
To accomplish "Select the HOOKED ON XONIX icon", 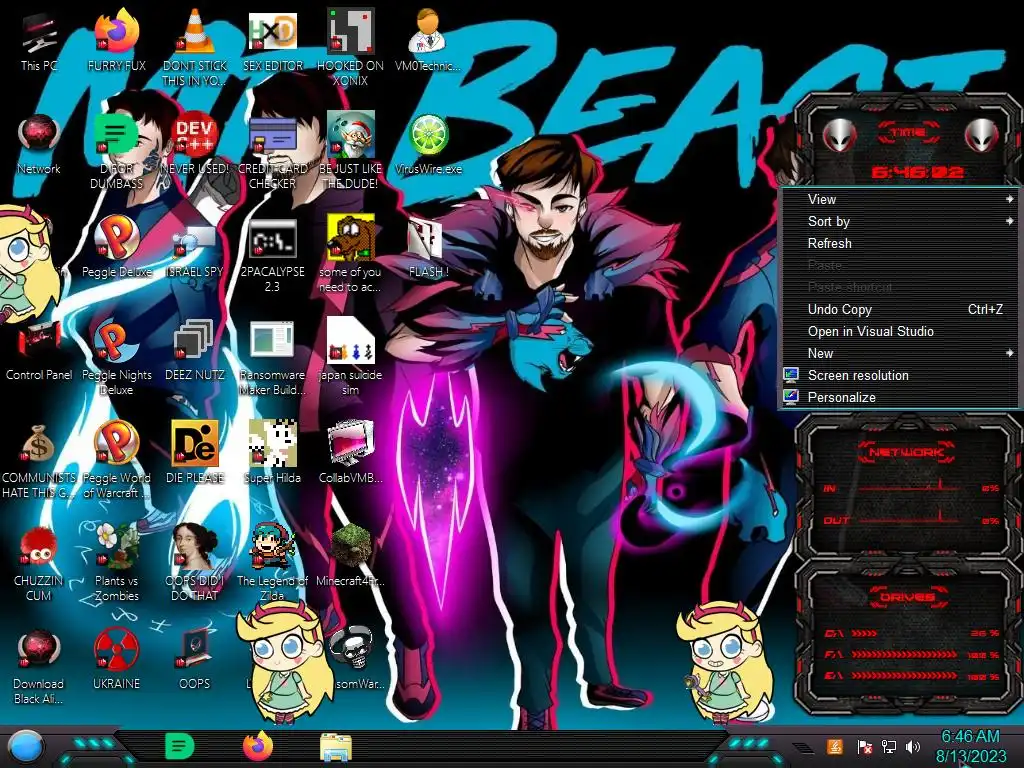I will tap(351, 33).
